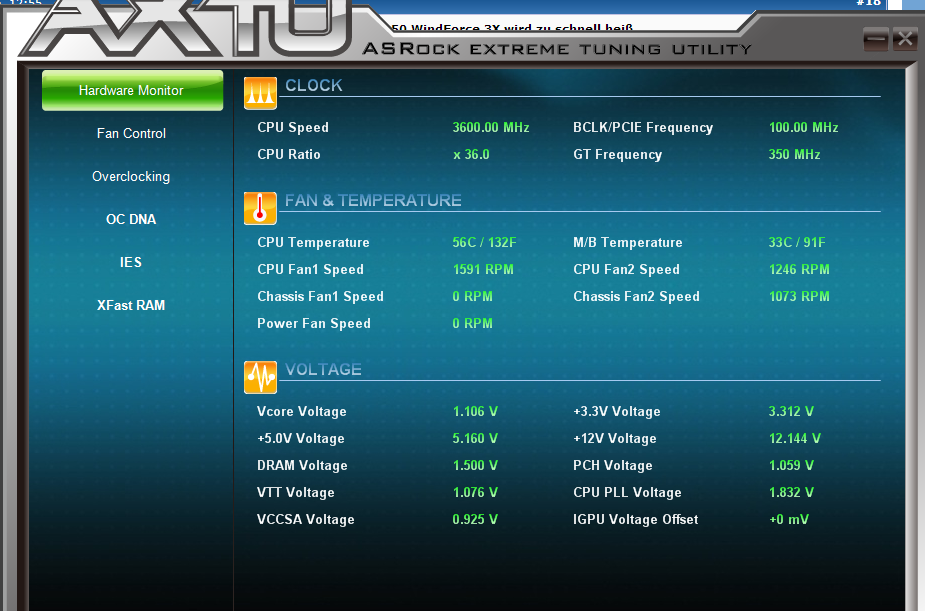Click the CPU Temperature reading 56C / 132F
The image size is (925, 611).
pos(484,242)
